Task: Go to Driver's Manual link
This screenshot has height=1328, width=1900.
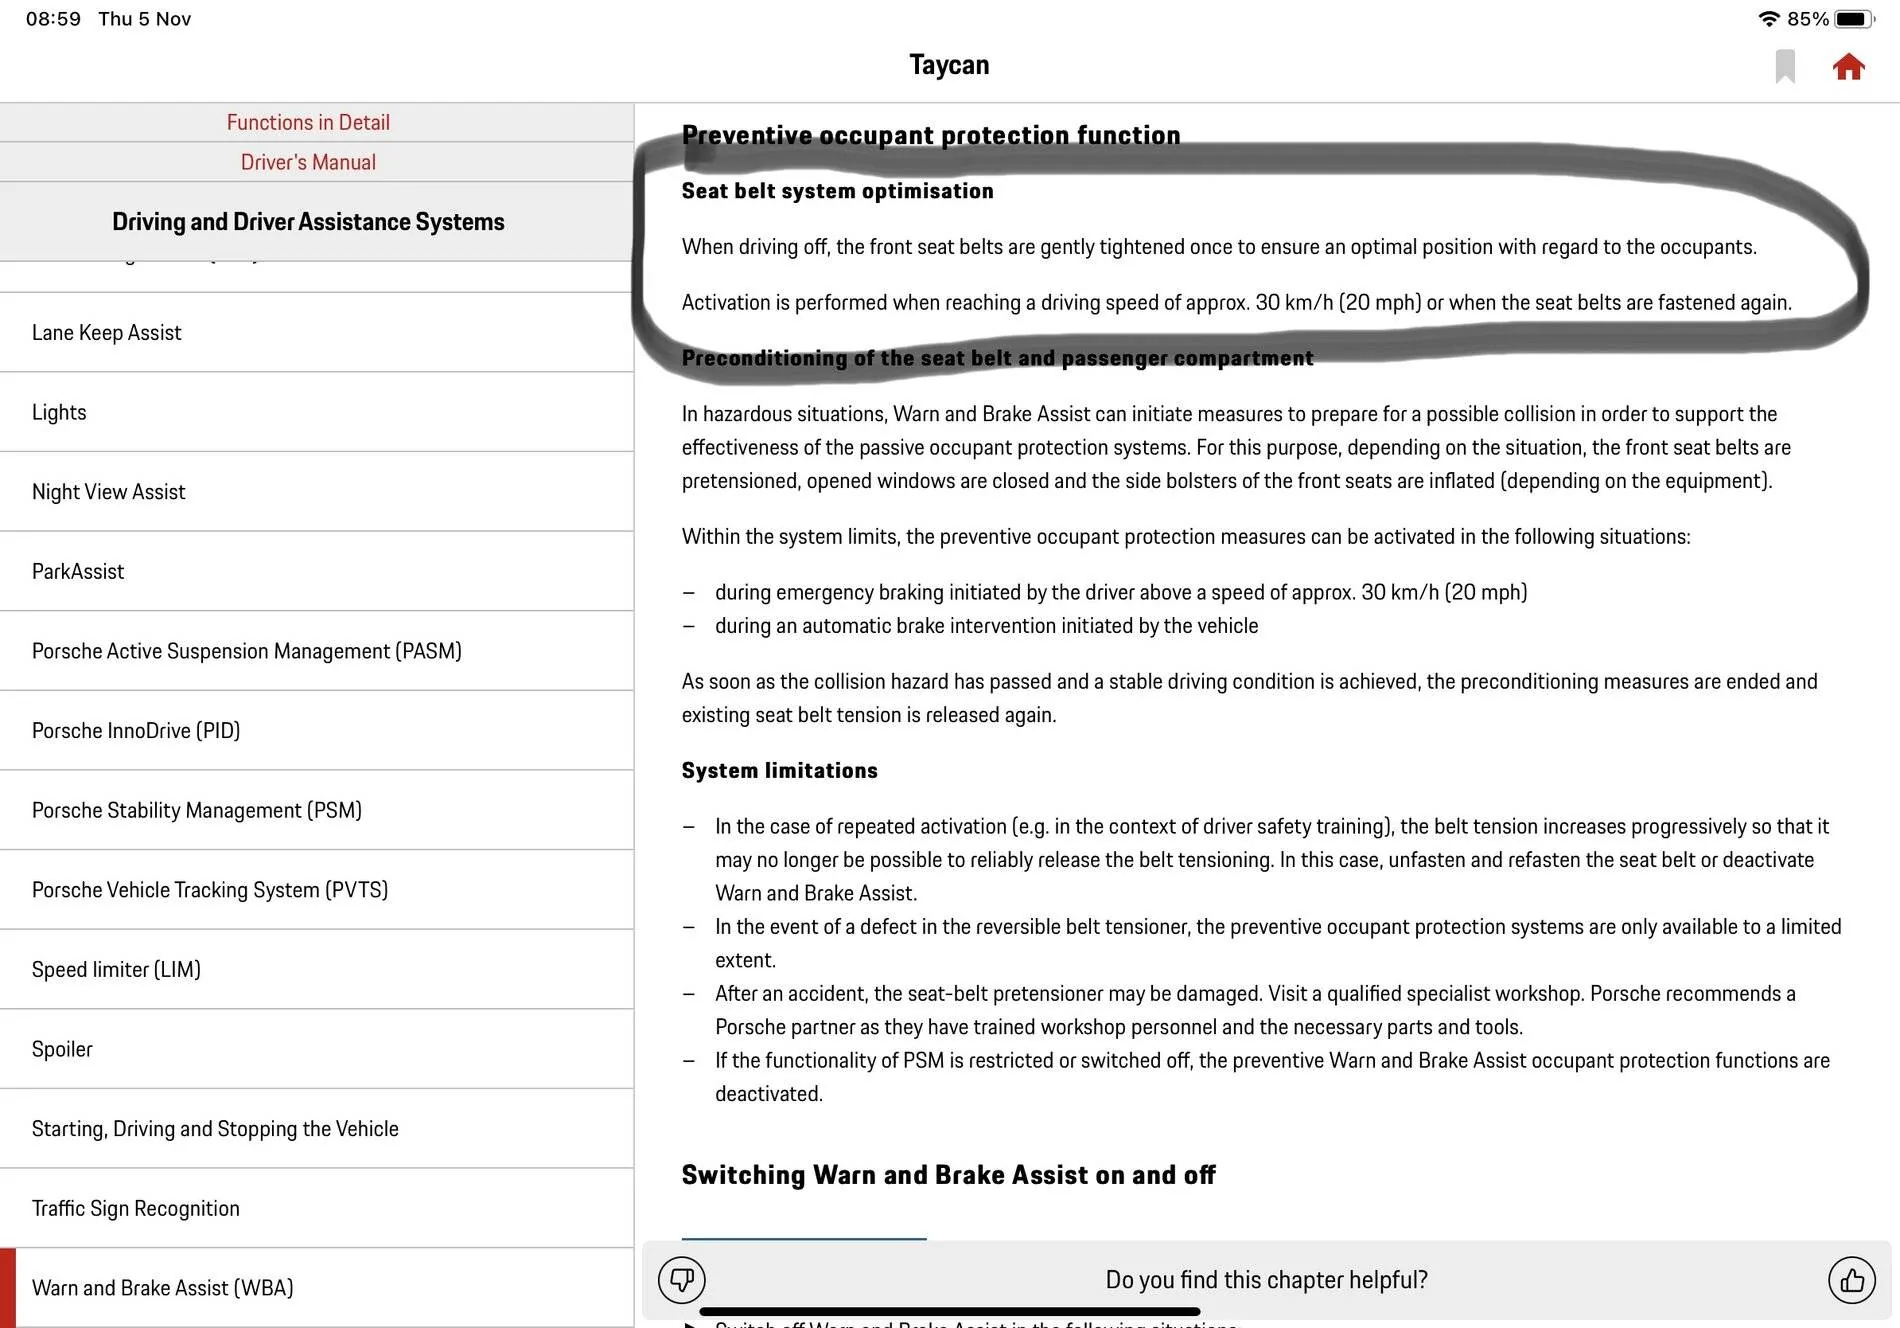Action: click(308, 162)
